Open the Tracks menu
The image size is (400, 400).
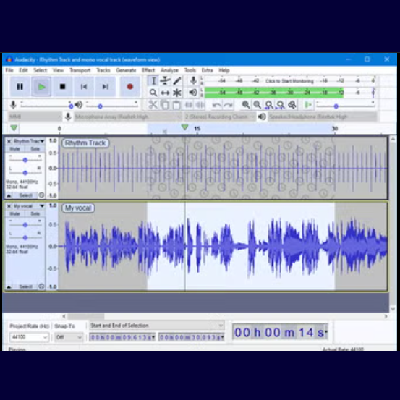click(x=103, y=70)
